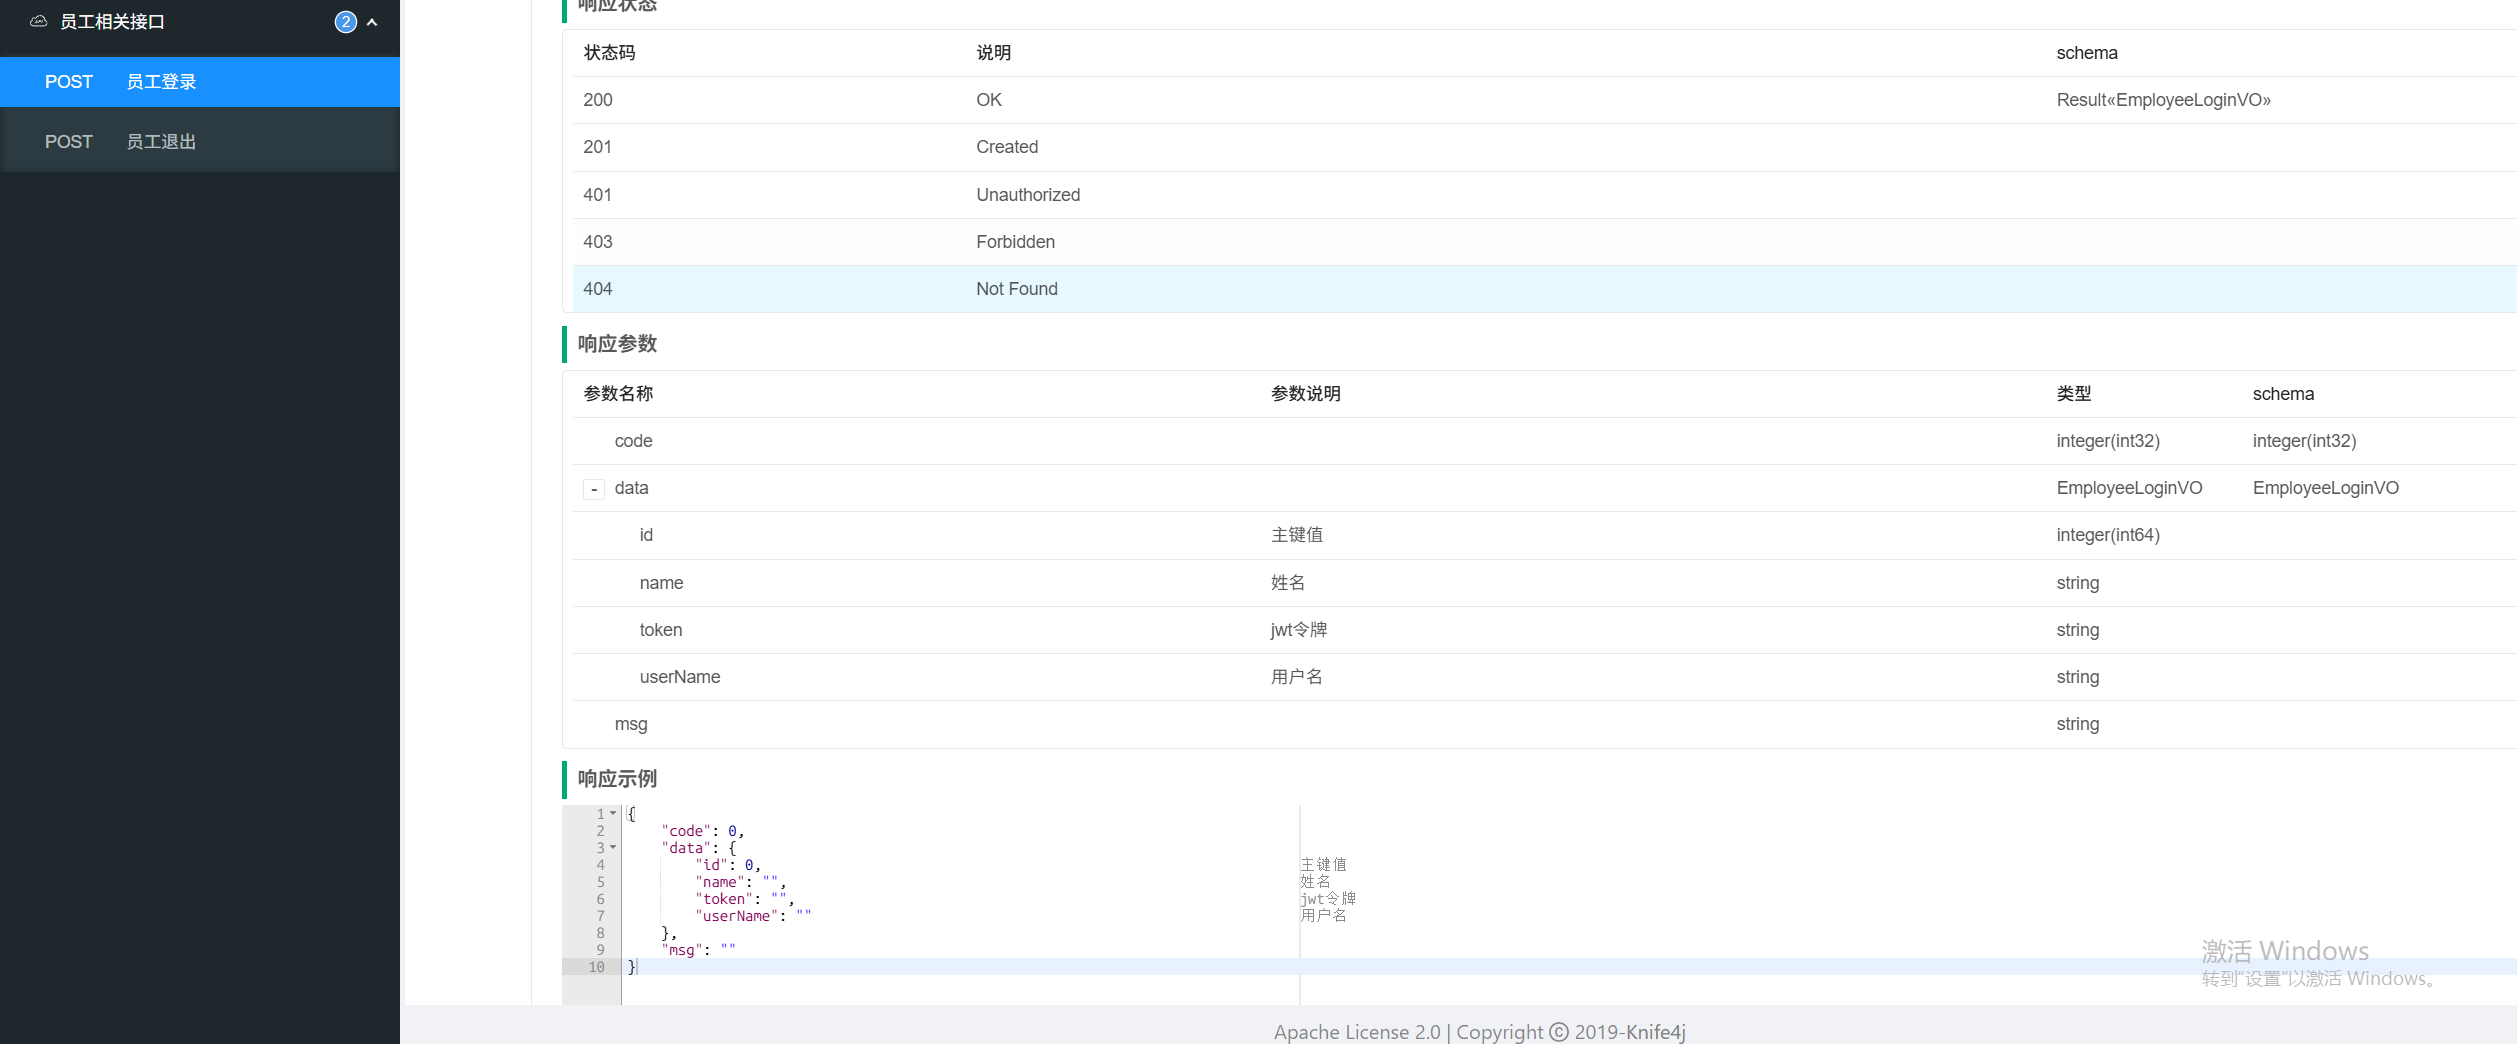Viewport: 2517px width, 1044px height.
Task: Click the cloud icon beside 员工相关接口
Action: pyautogui.click(x=38, y=21)
